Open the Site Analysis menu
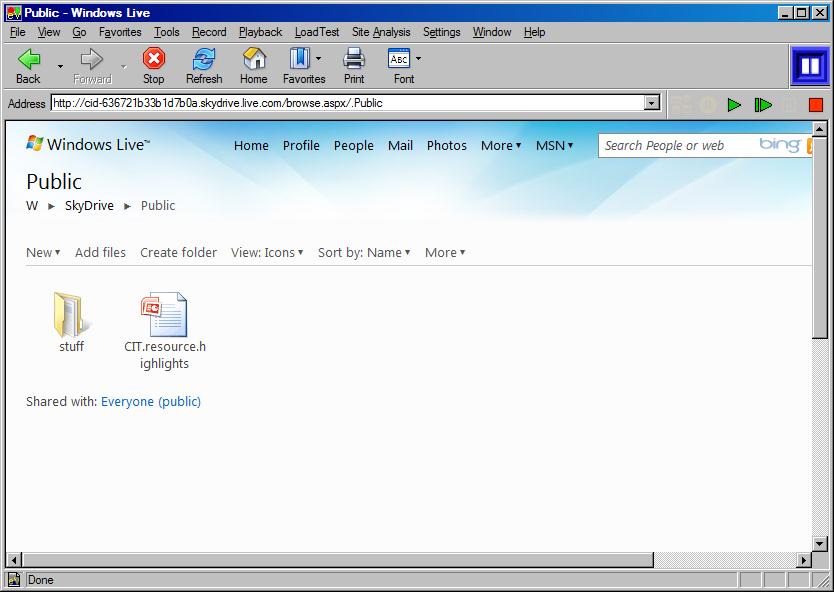The image size is (834, 592). click(x=381, y=32)
